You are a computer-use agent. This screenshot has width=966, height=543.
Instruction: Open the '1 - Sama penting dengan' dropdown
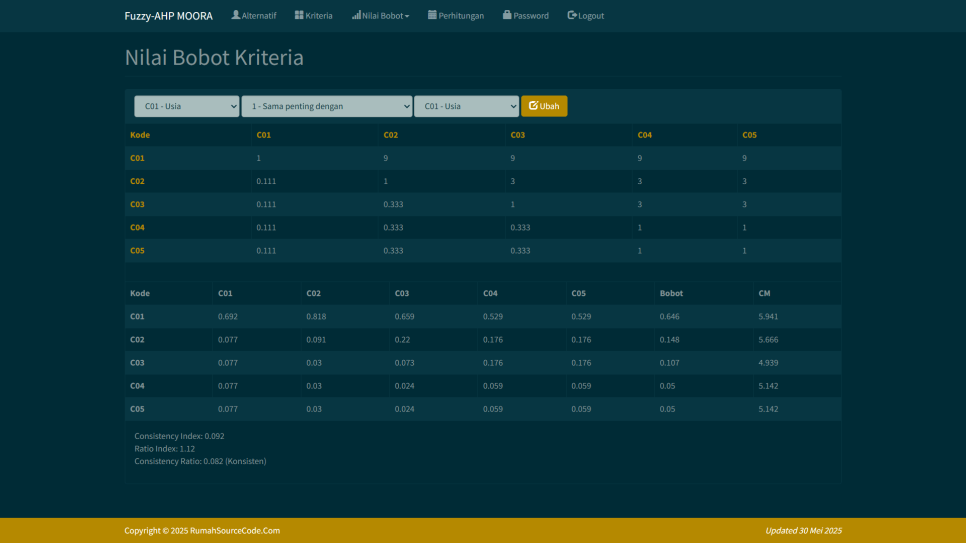pos(327,106)
